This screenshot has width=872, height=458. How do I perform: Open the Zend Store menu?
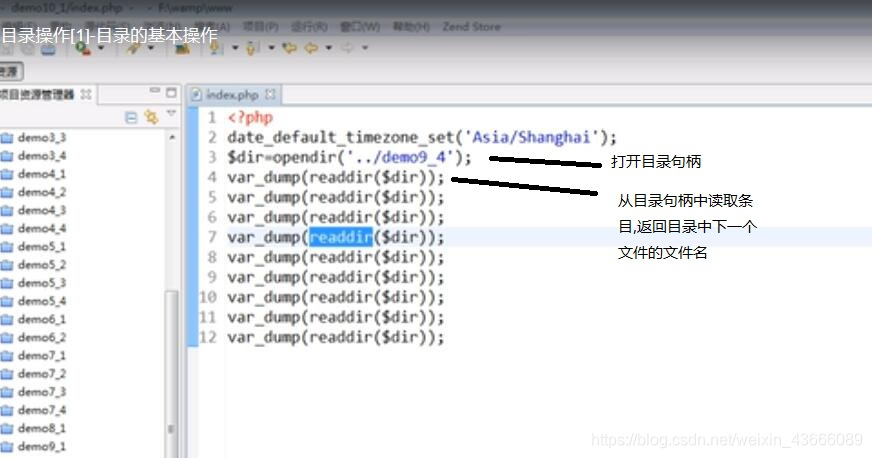pos(472,26)
